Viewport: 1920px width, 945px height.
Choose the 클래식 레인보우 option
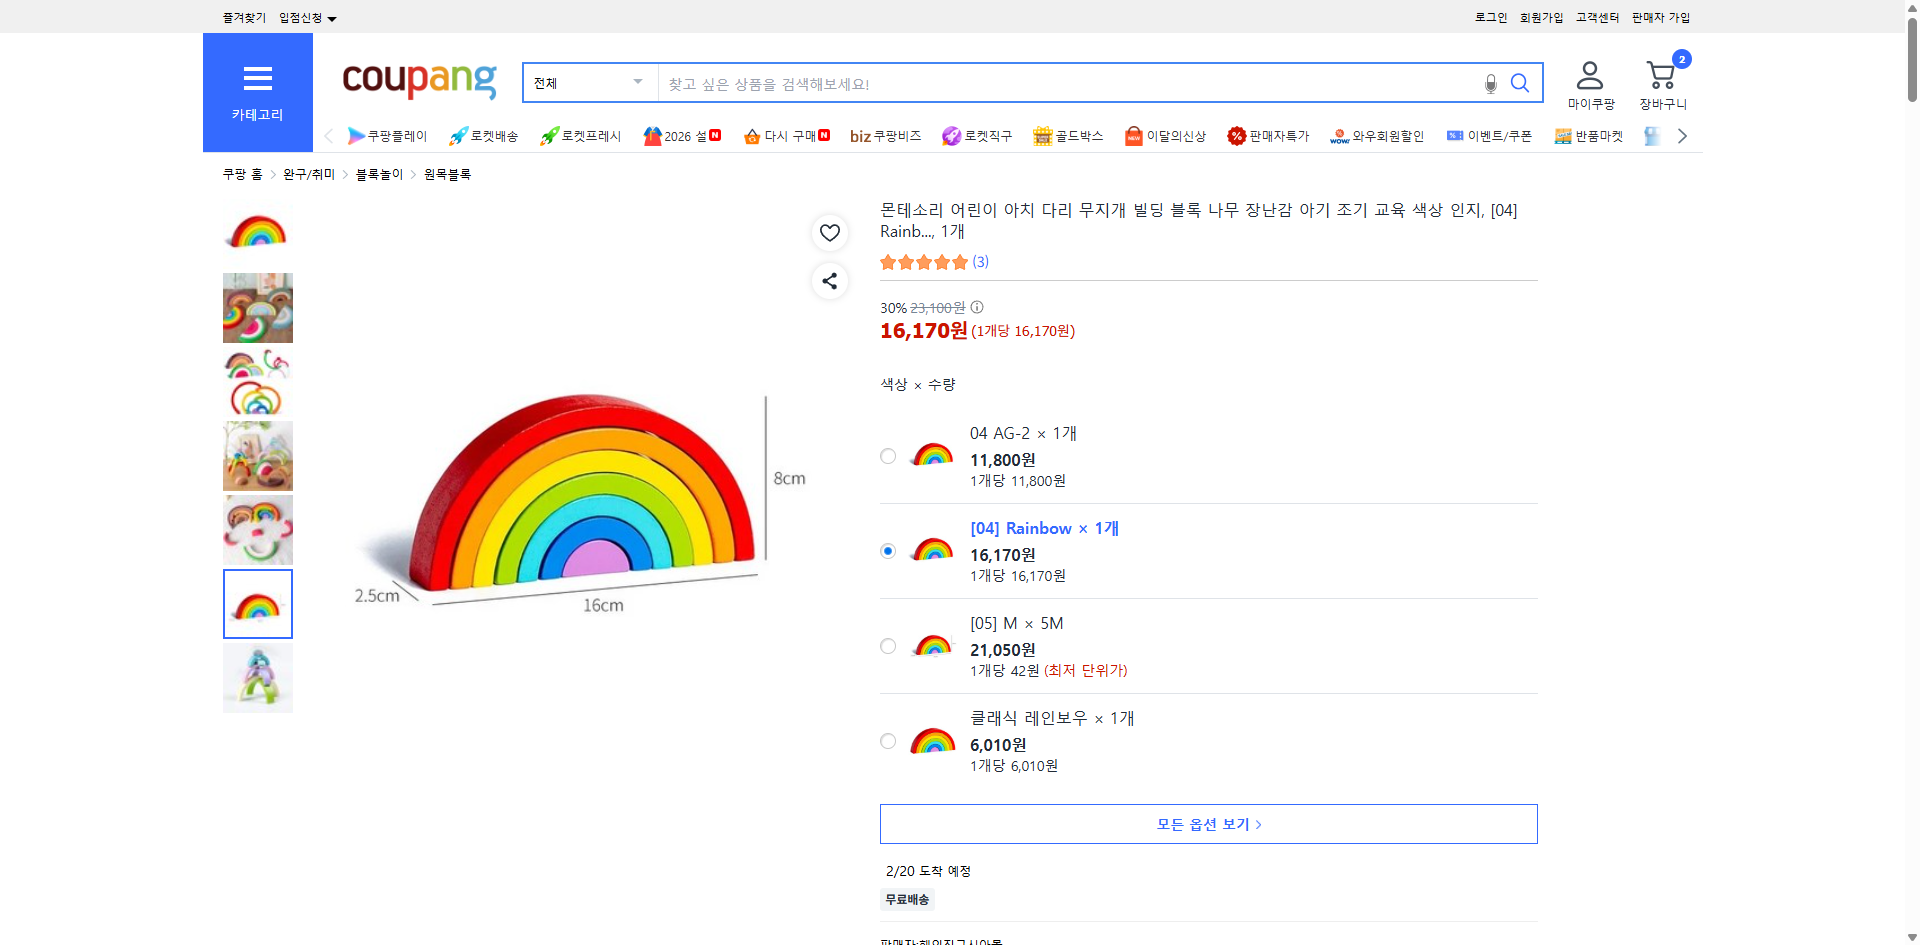click(x=887, y=741)
